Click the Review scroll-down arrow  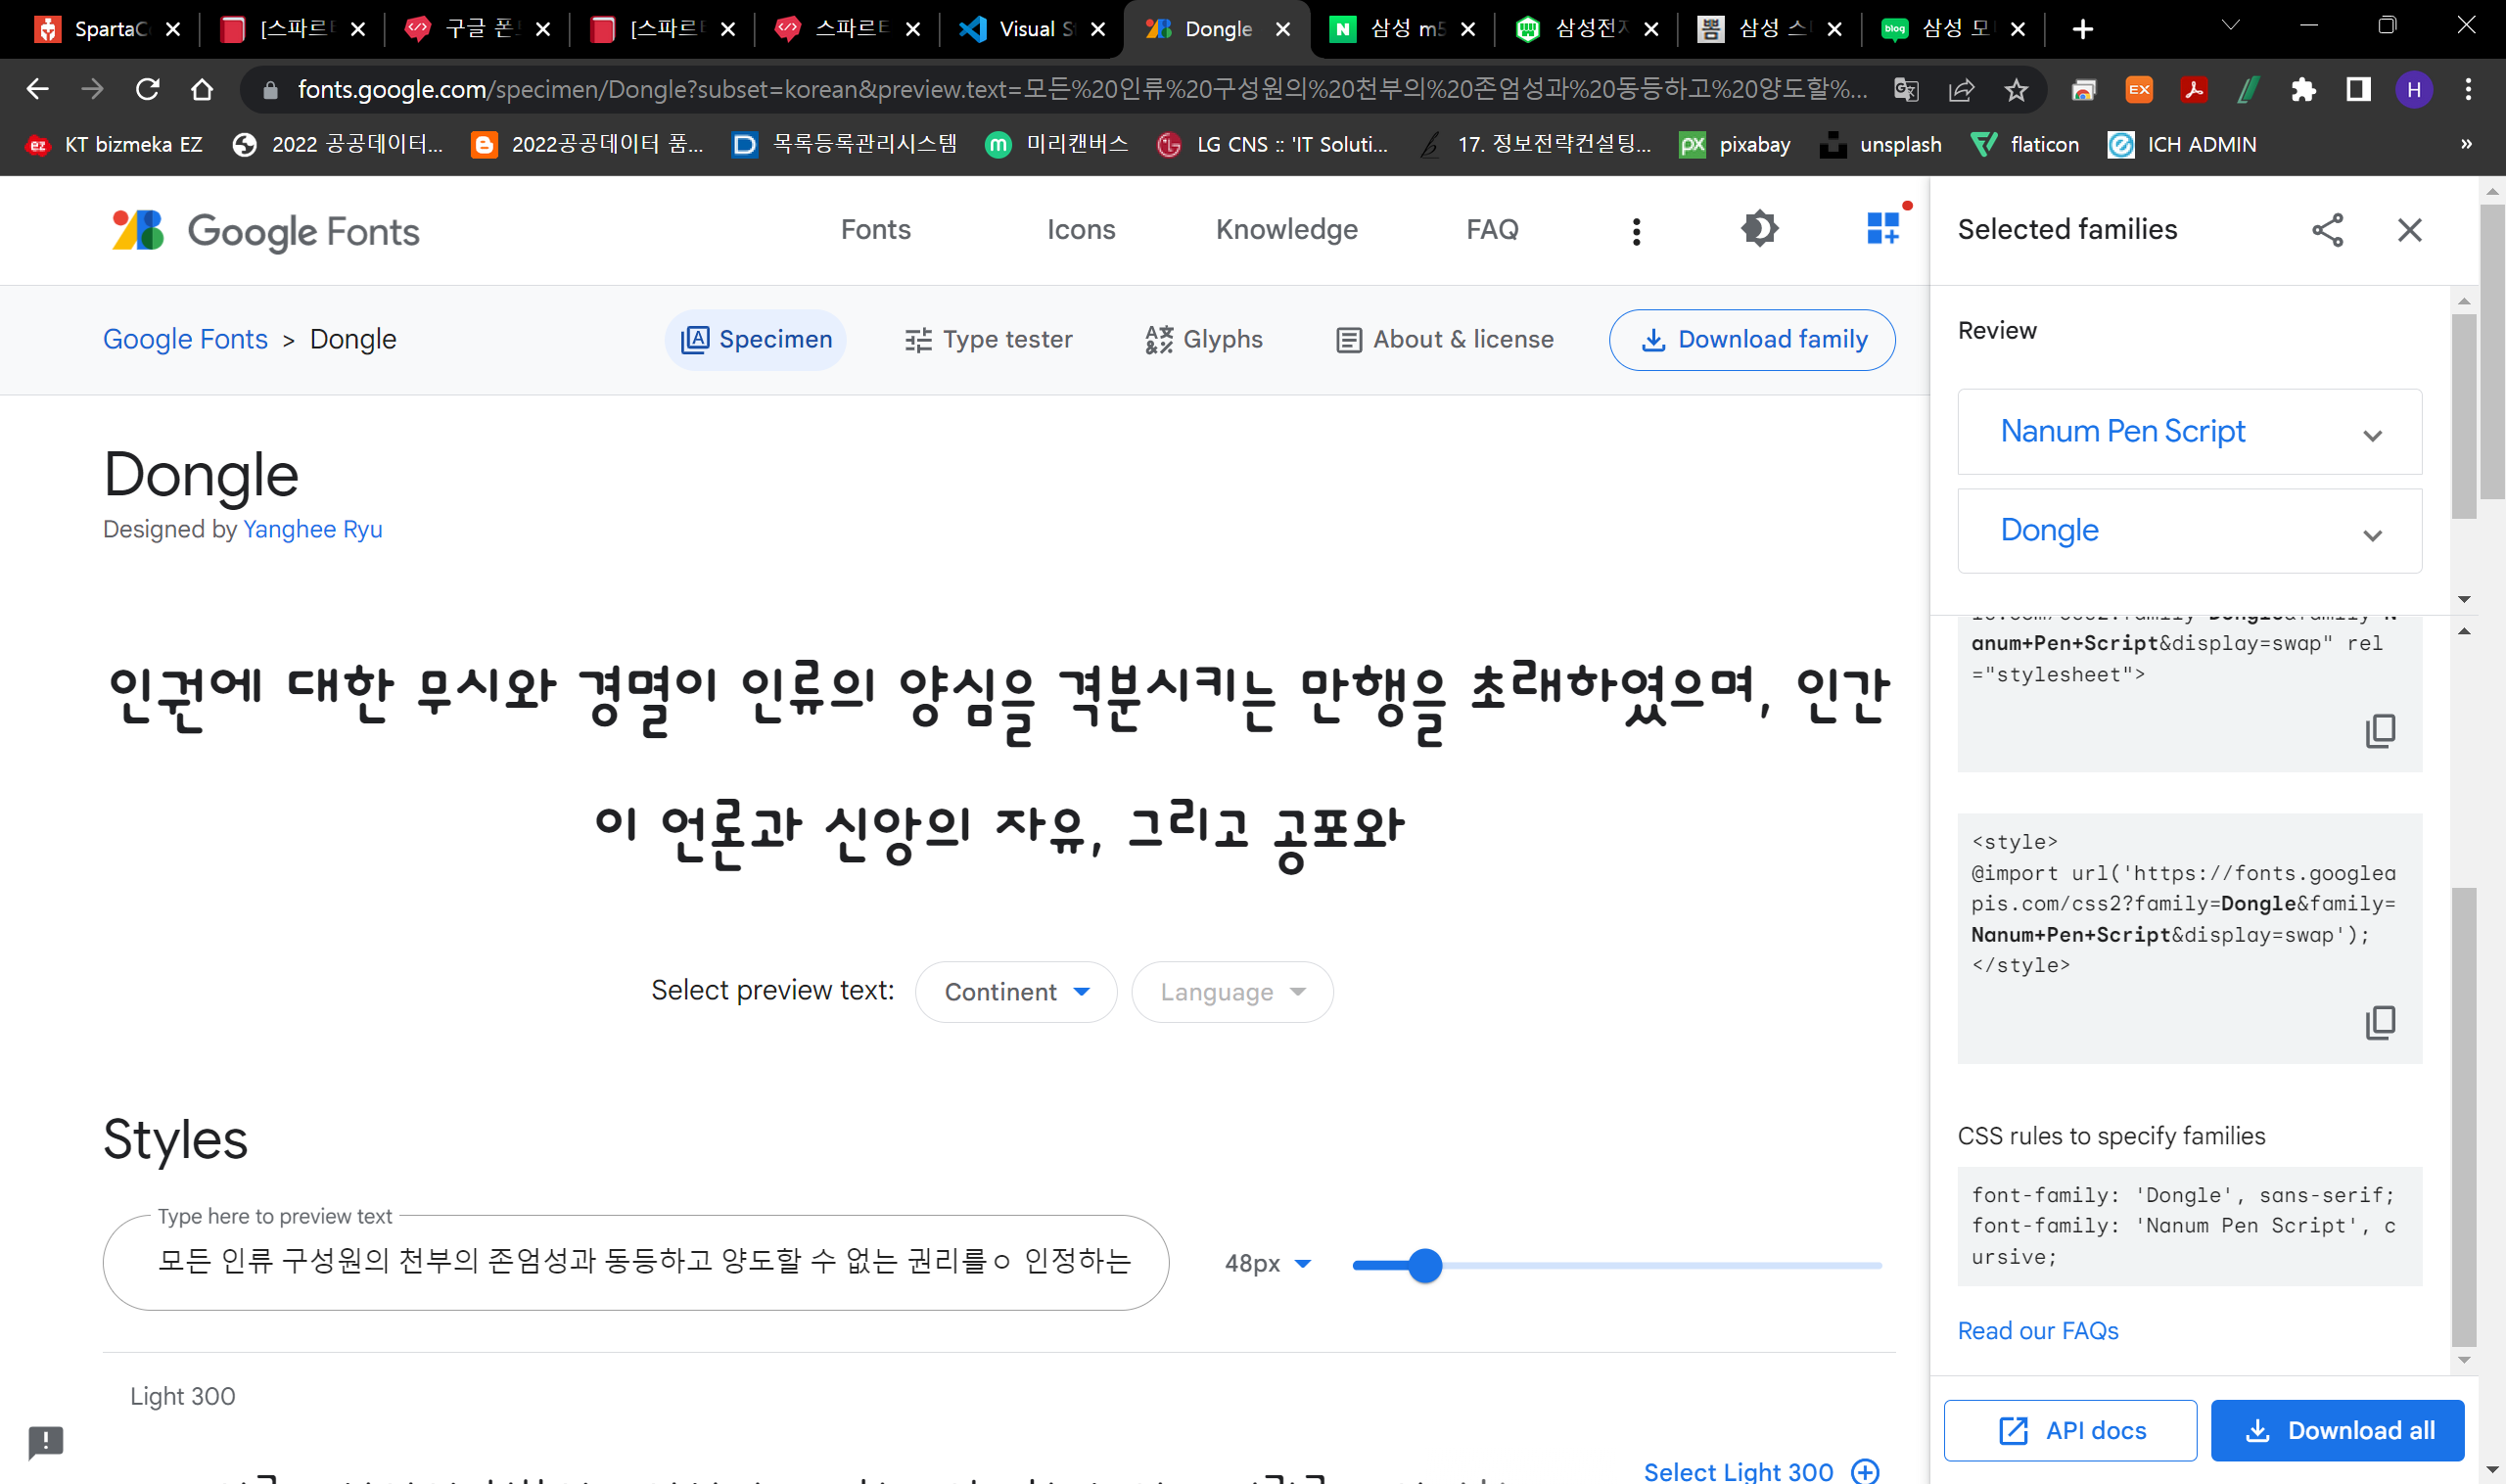click(2464, 600)
